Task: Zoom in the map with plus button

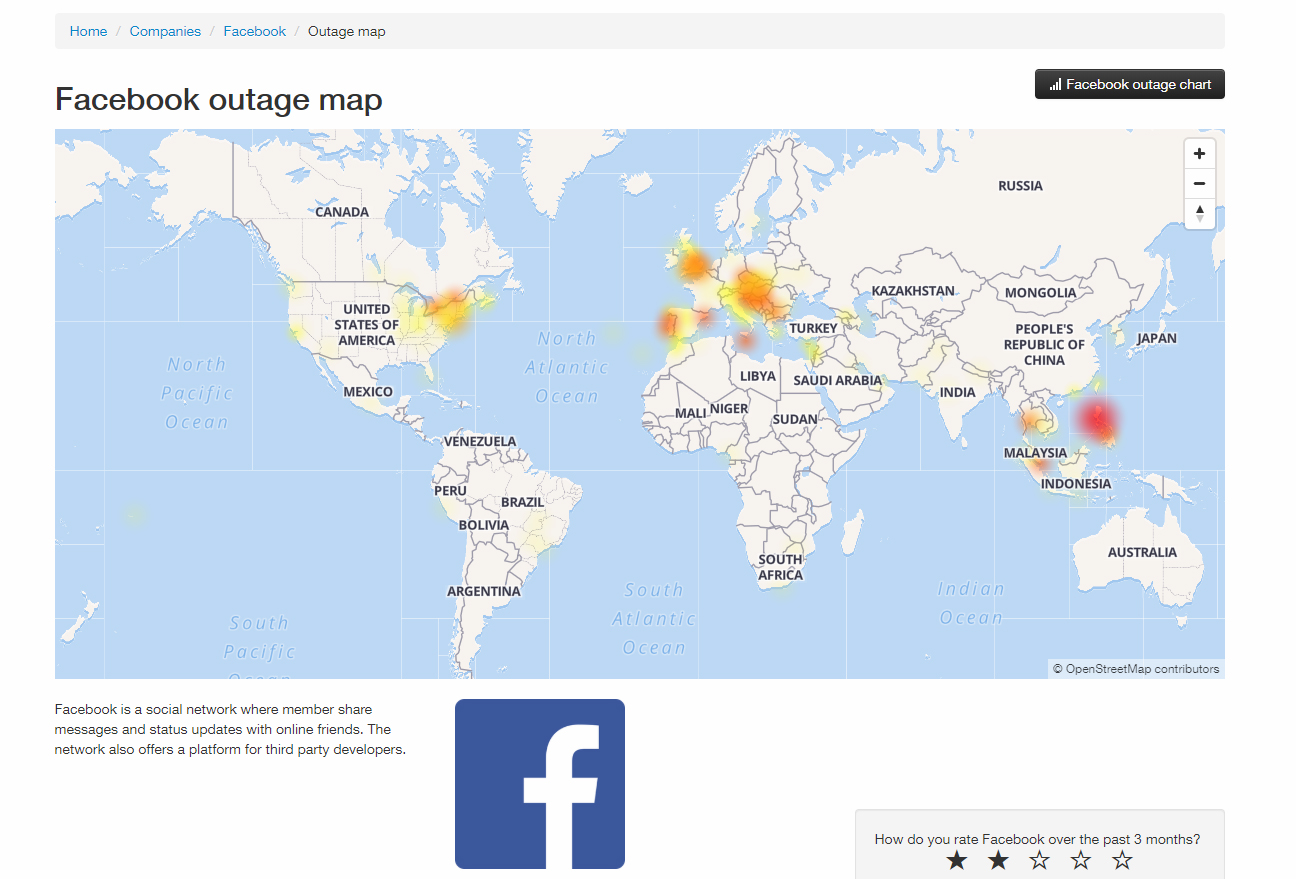Action: pyautogui.click(x=1199, y=154)
